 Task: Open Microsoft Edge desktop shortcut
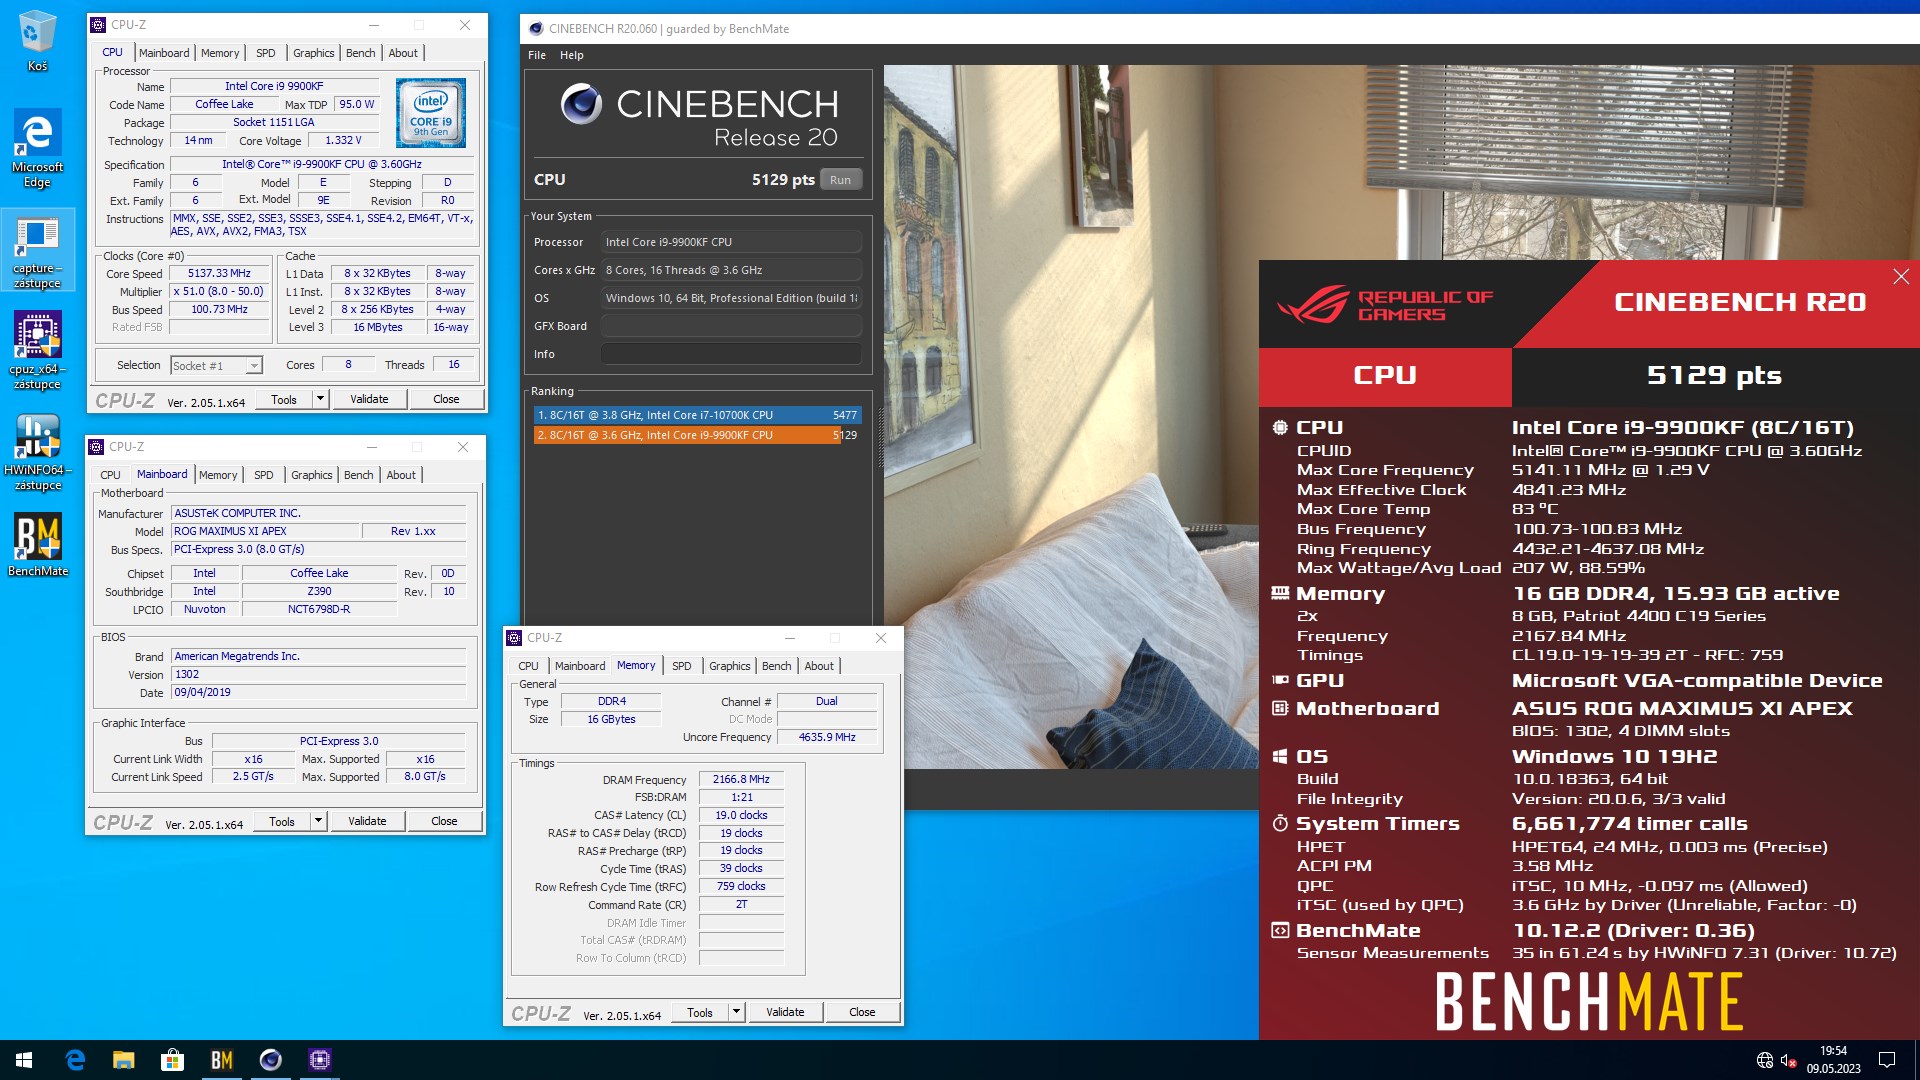[37, 148]
